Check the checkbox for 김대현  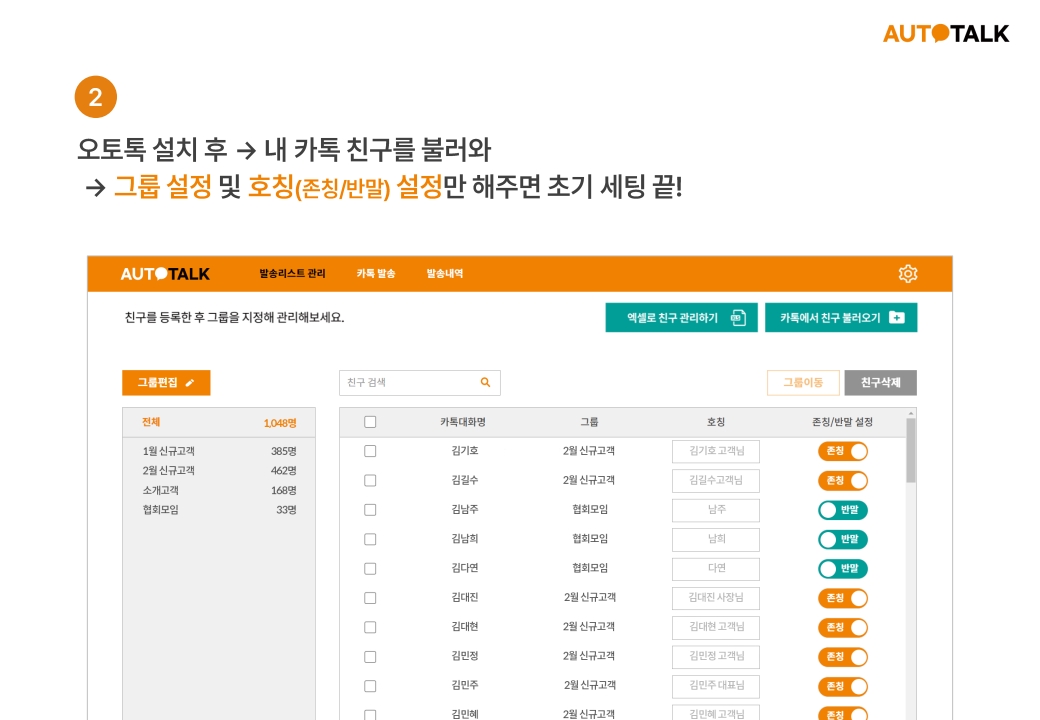tap(370, 627)
